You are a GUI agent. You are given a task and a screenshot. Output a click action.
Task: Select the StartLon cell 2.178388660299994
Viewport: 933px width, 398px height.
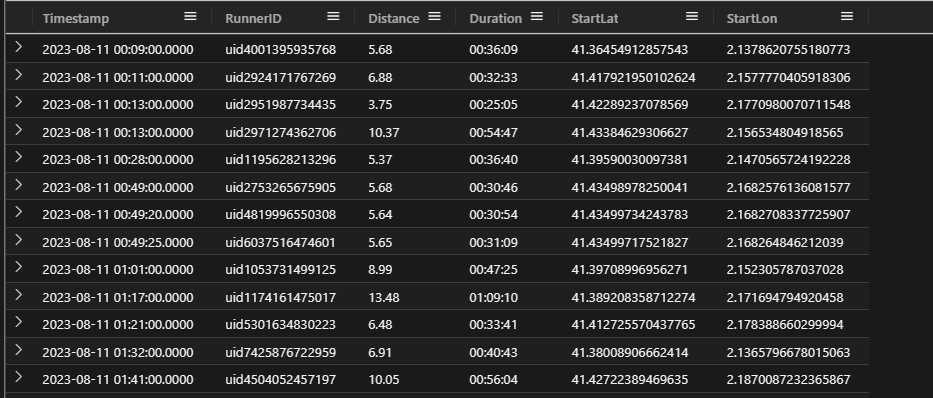coord(785,325)
